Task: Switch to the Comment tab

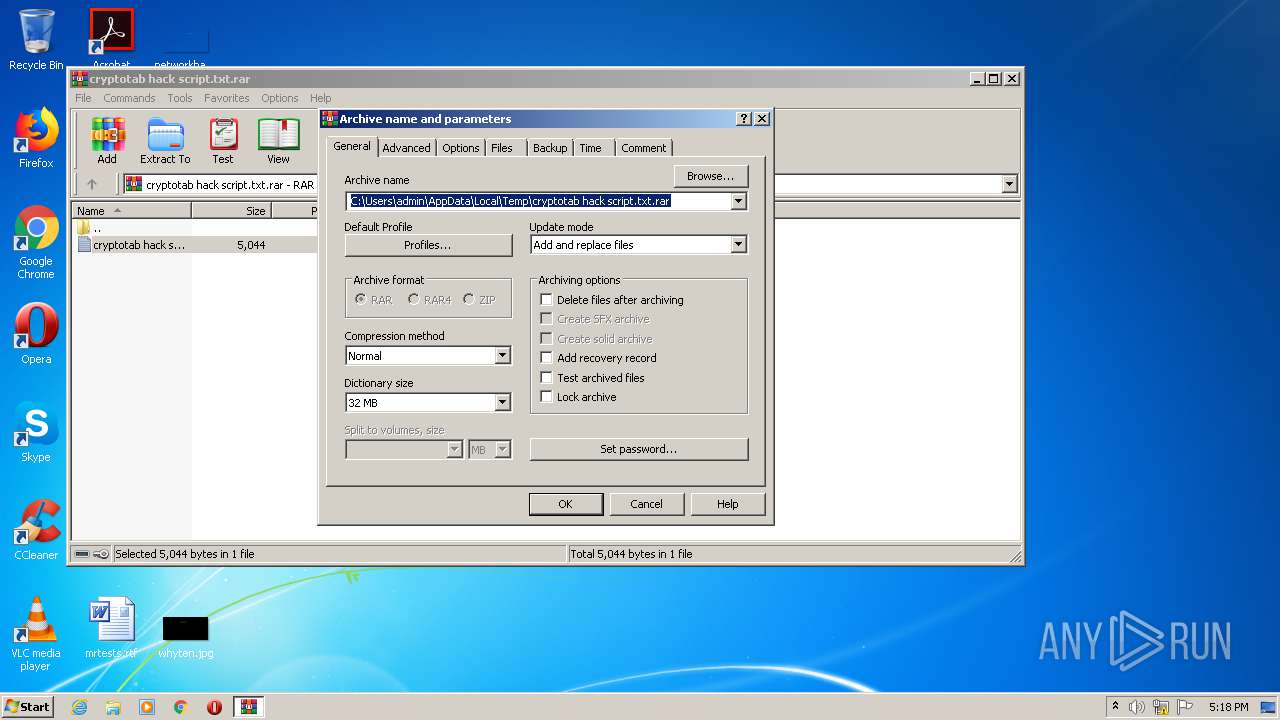Action: (643, 148)
